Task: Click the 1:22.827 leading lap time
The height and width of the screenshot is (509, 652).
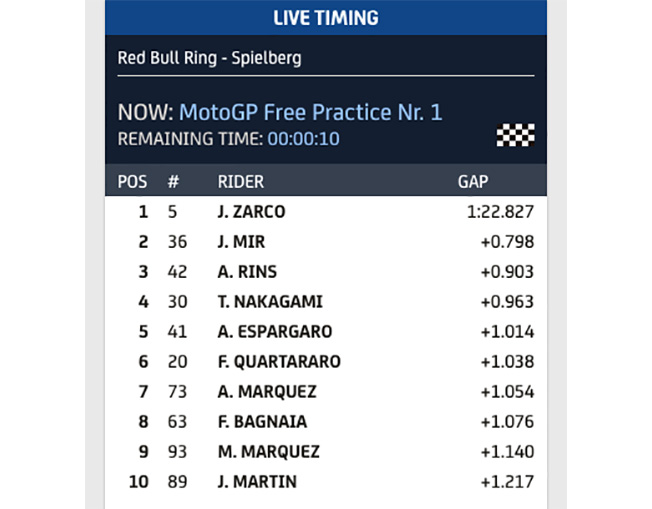Action: click(500, 212)
